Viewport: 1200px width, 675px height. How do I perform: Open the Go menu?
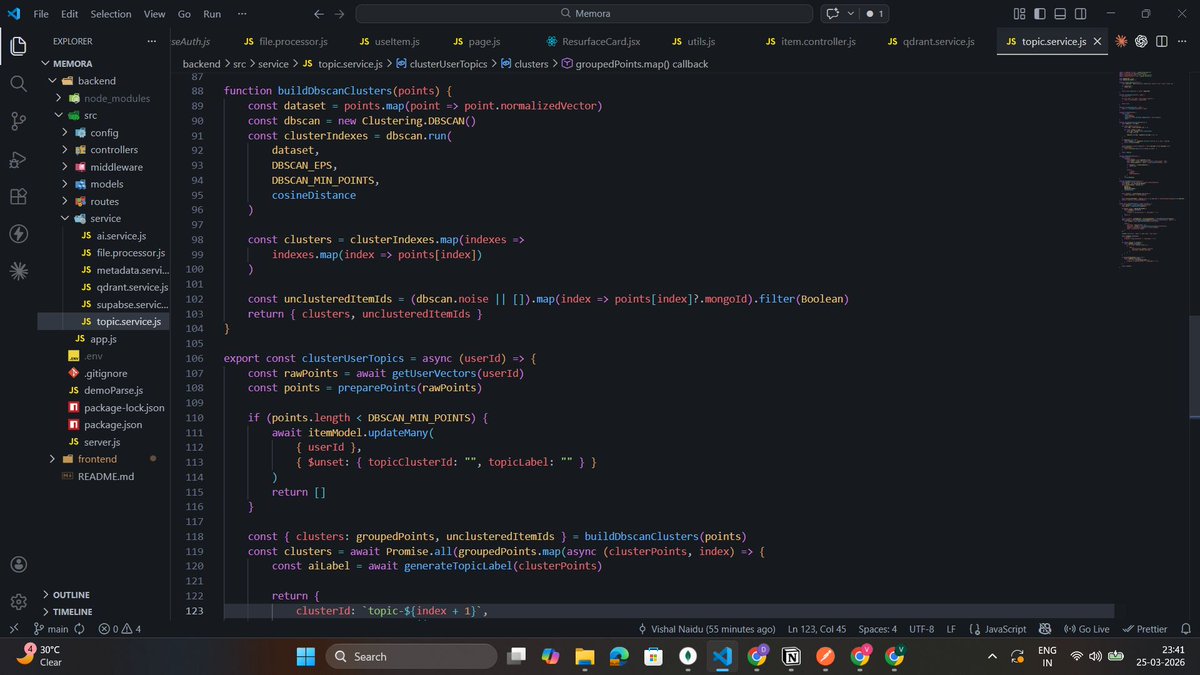[x=184, y=14]
